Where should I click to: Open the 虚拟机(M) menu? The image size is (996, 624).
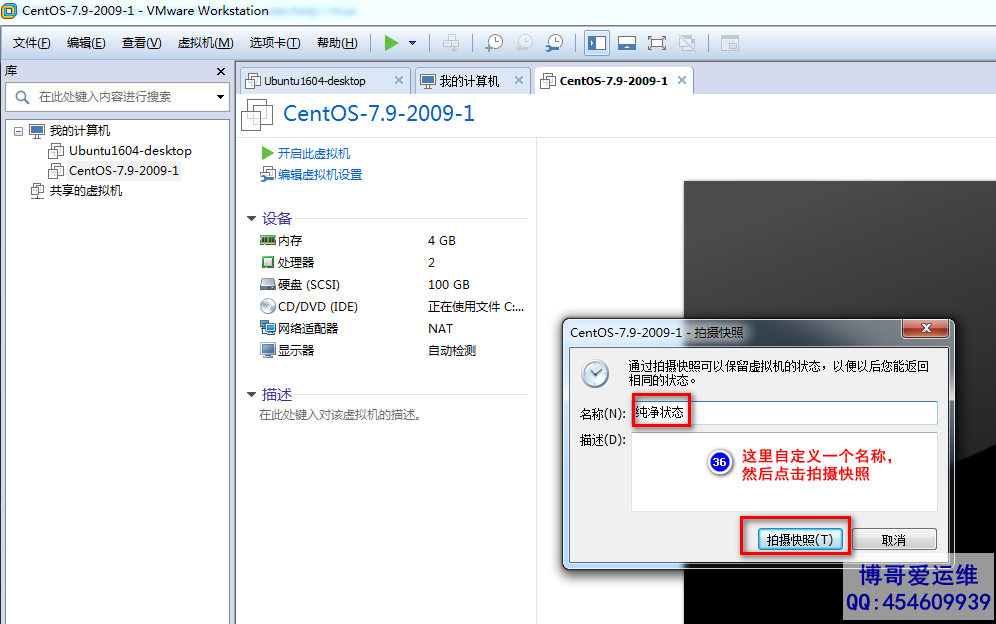click(205, 43)
